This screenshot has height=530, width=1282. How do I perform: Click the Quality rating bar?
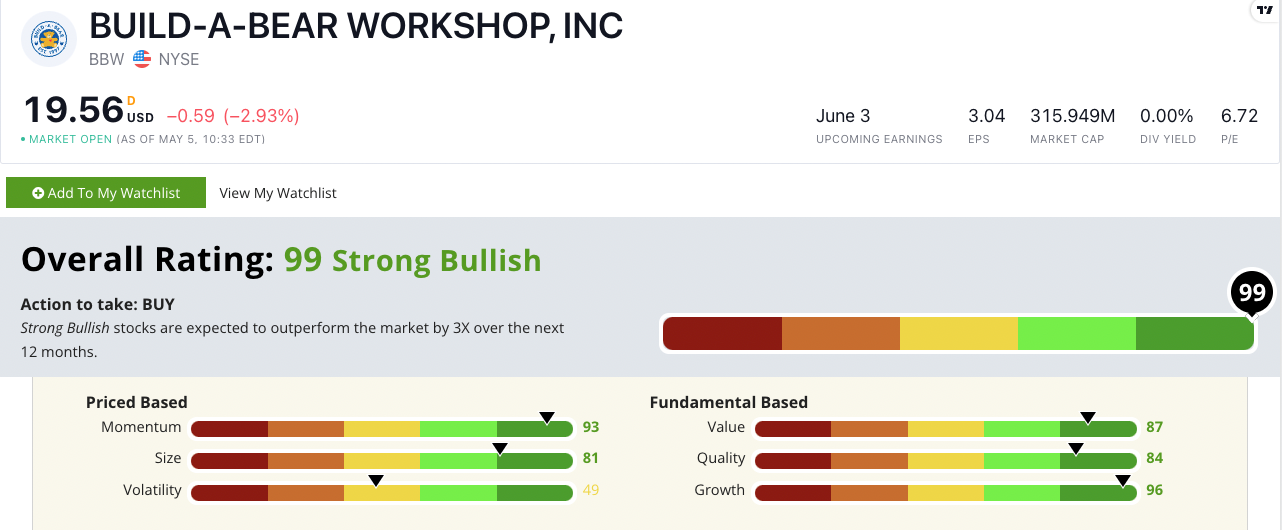click(x=945, y=460)
